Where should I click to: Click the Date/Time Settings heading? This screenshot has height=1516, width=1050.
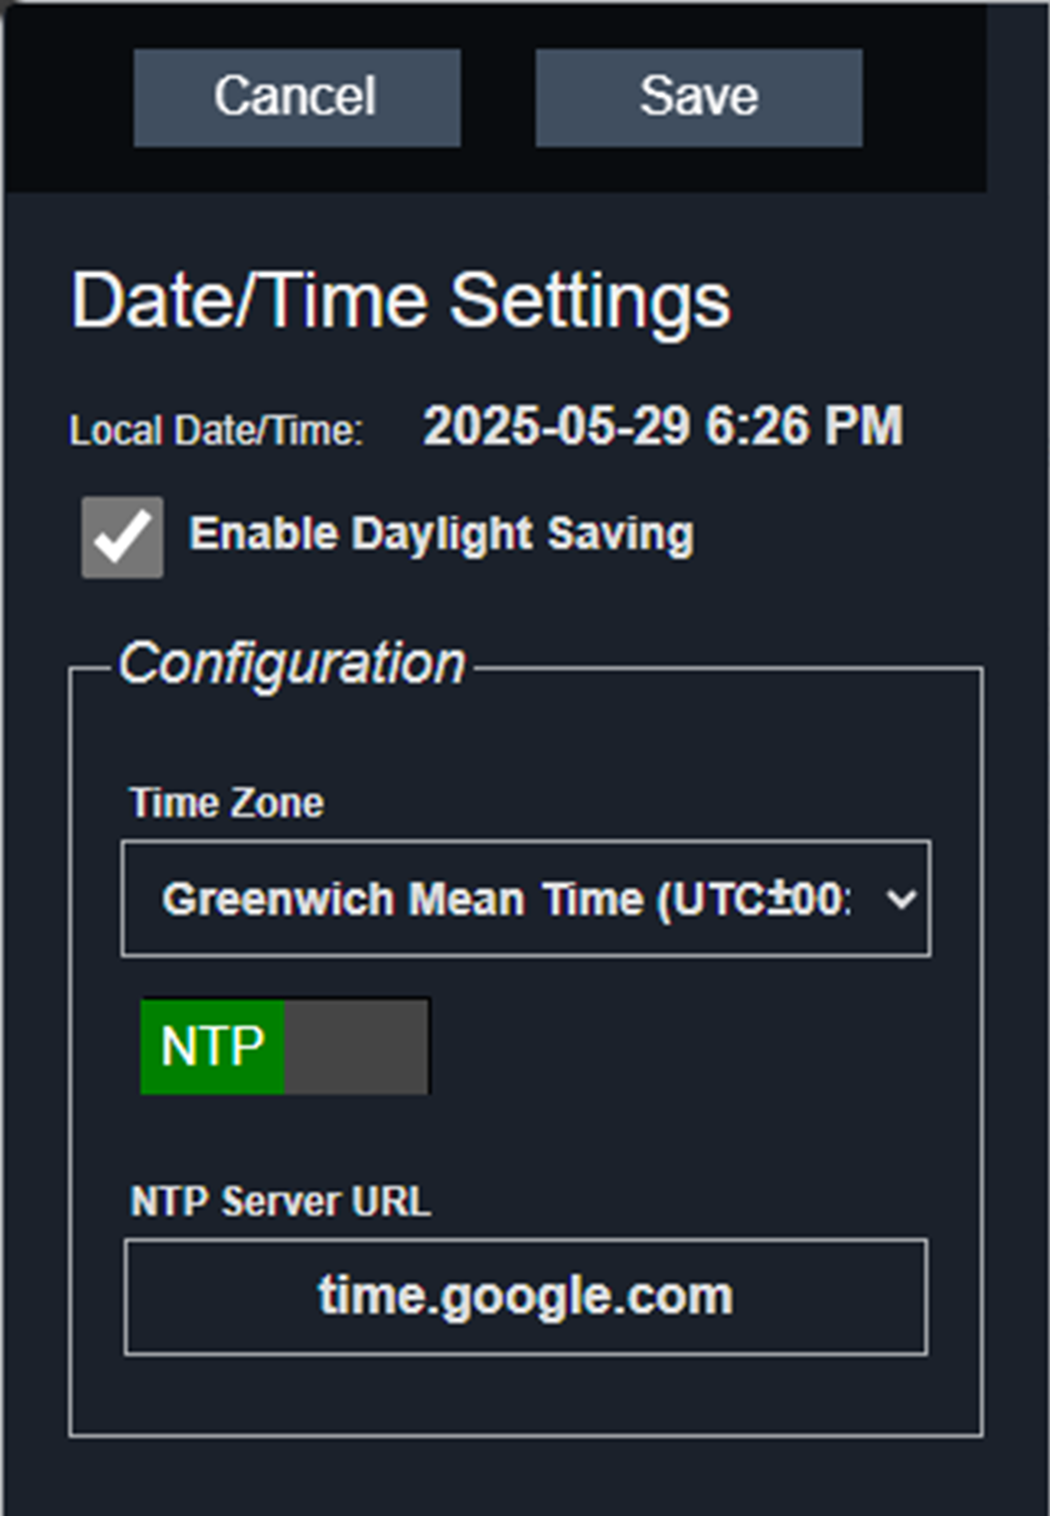[401, 300]
